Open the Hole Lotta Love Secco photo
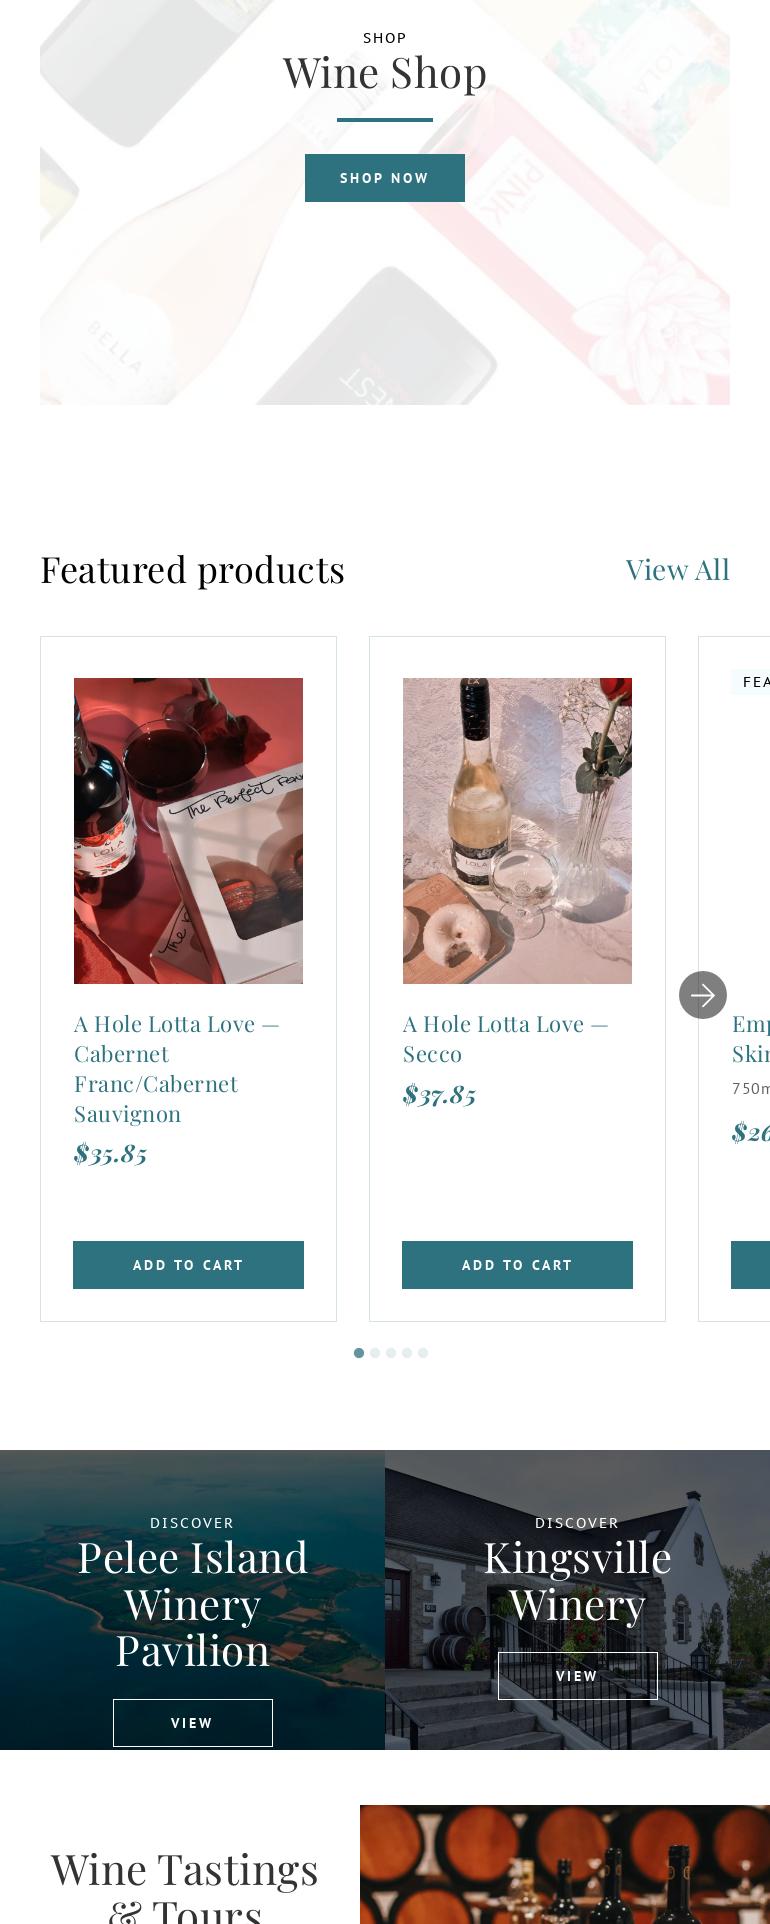 tap(517, 830)
